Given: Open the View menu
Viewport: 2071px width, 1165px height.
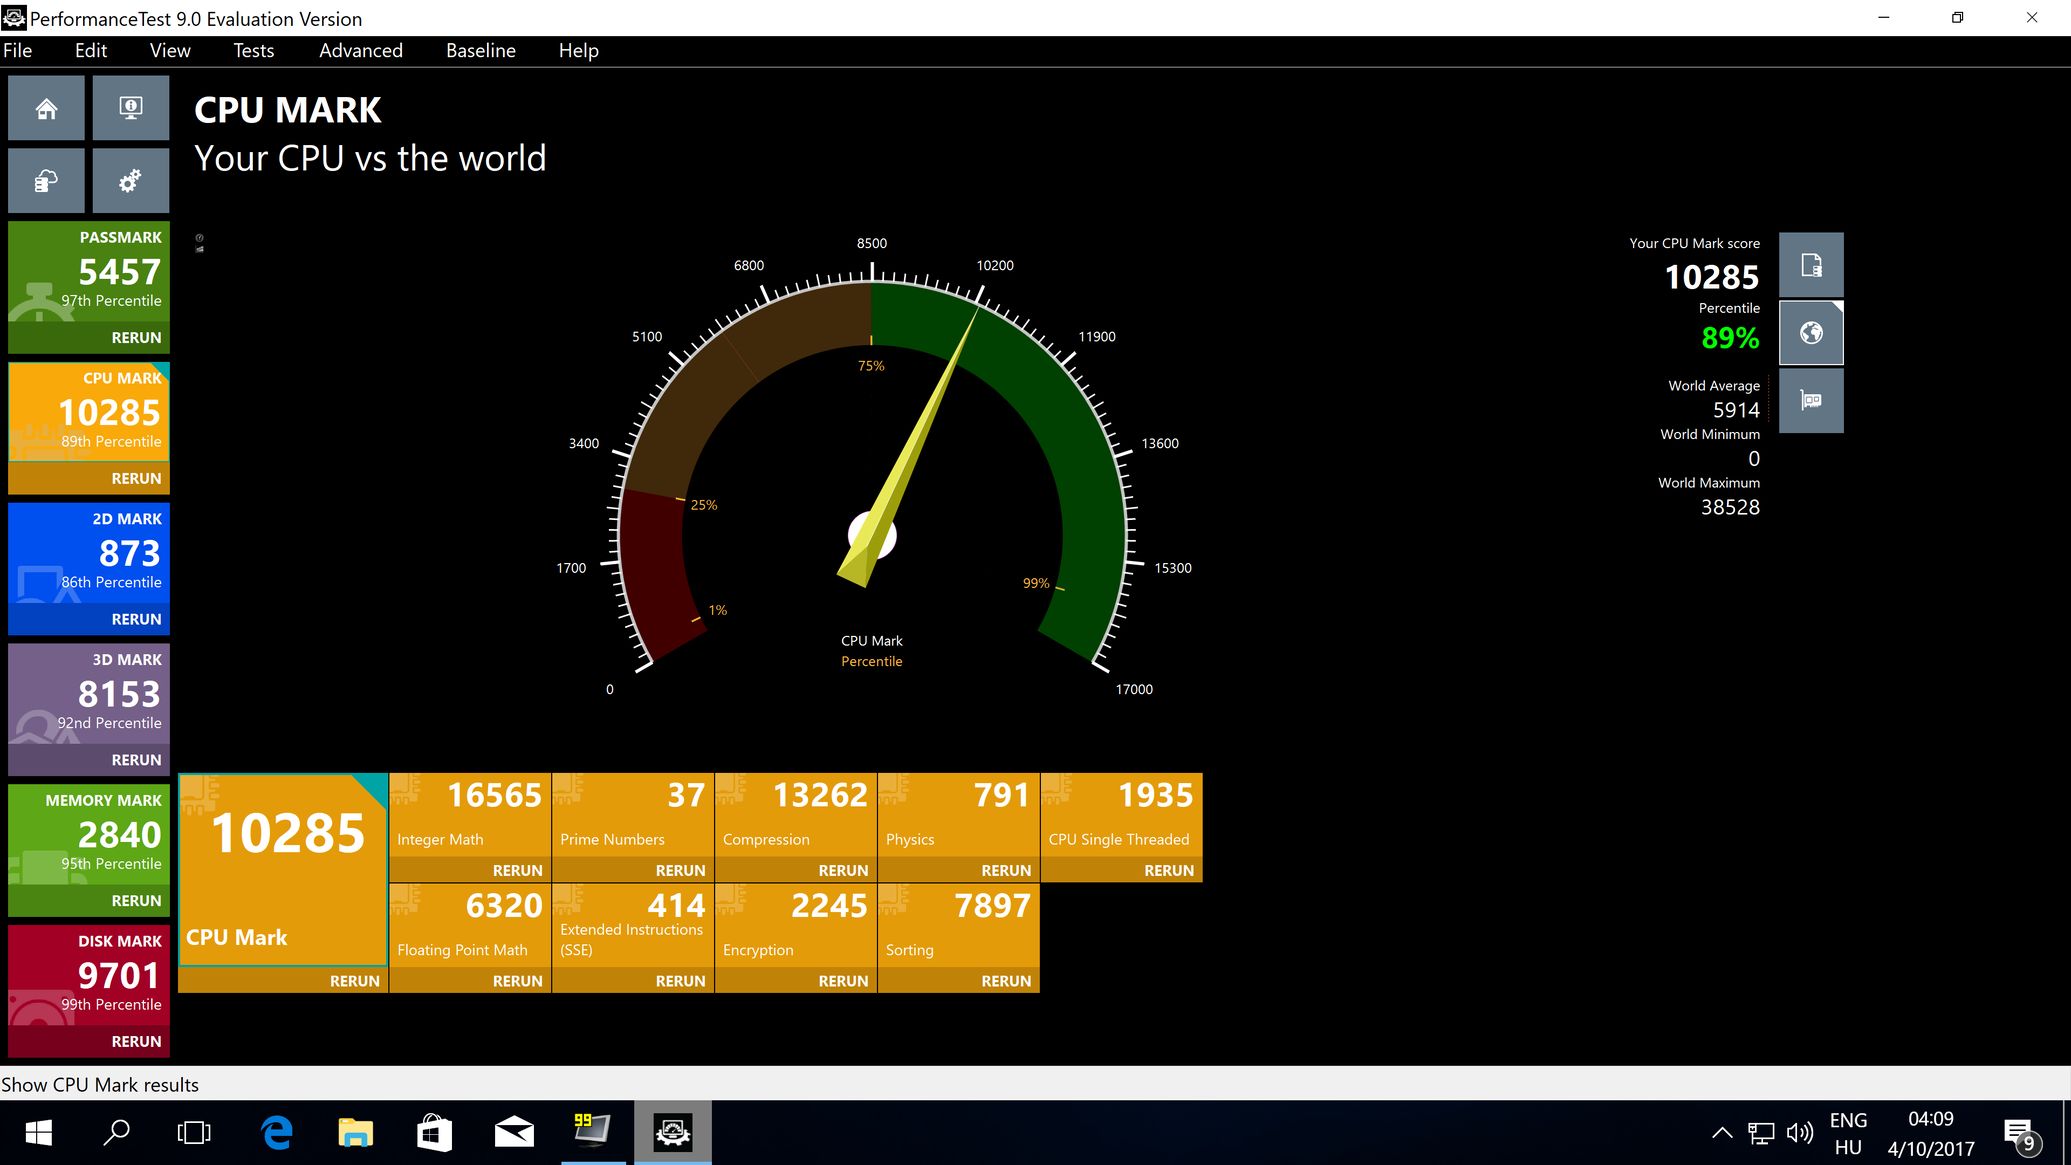Looking at the screenshot, I should click(x=170, y=51).
